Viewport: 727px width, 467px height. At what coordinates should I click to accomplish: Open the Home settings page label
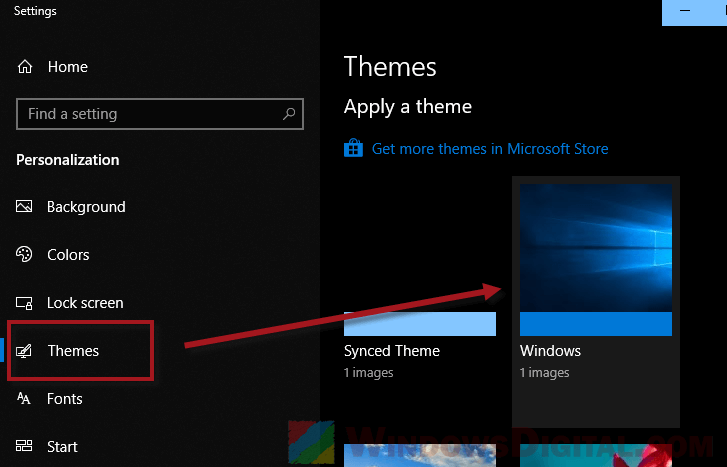(68, 67)
